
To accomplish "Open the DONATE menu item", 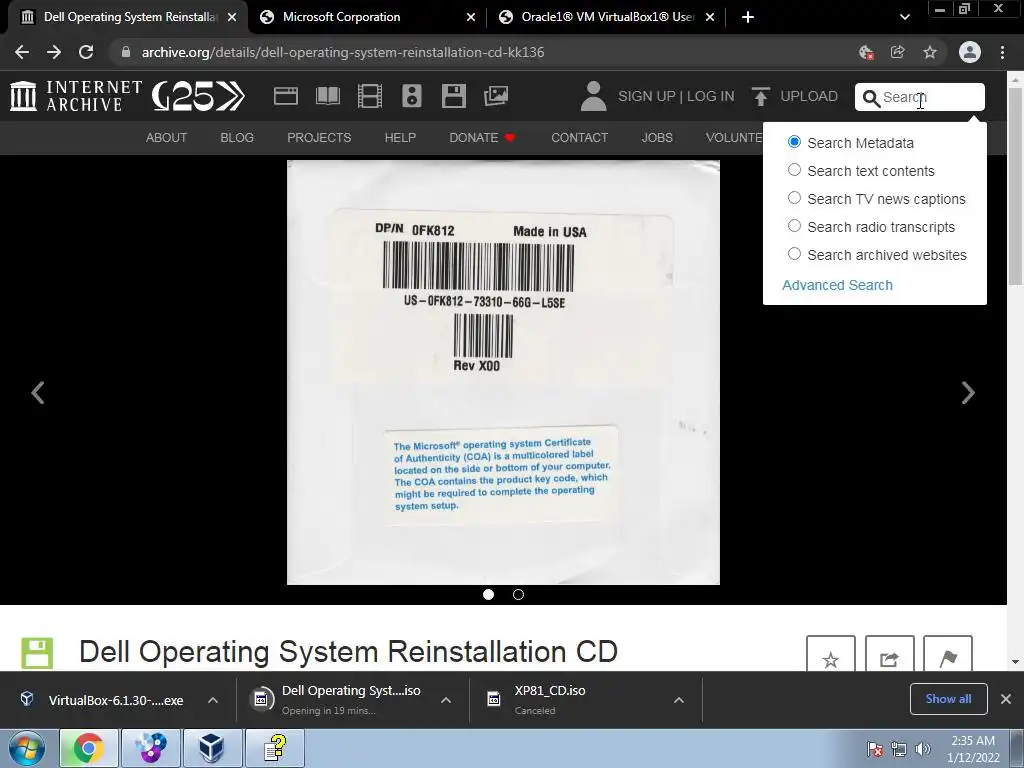I will tap(482, 138).
